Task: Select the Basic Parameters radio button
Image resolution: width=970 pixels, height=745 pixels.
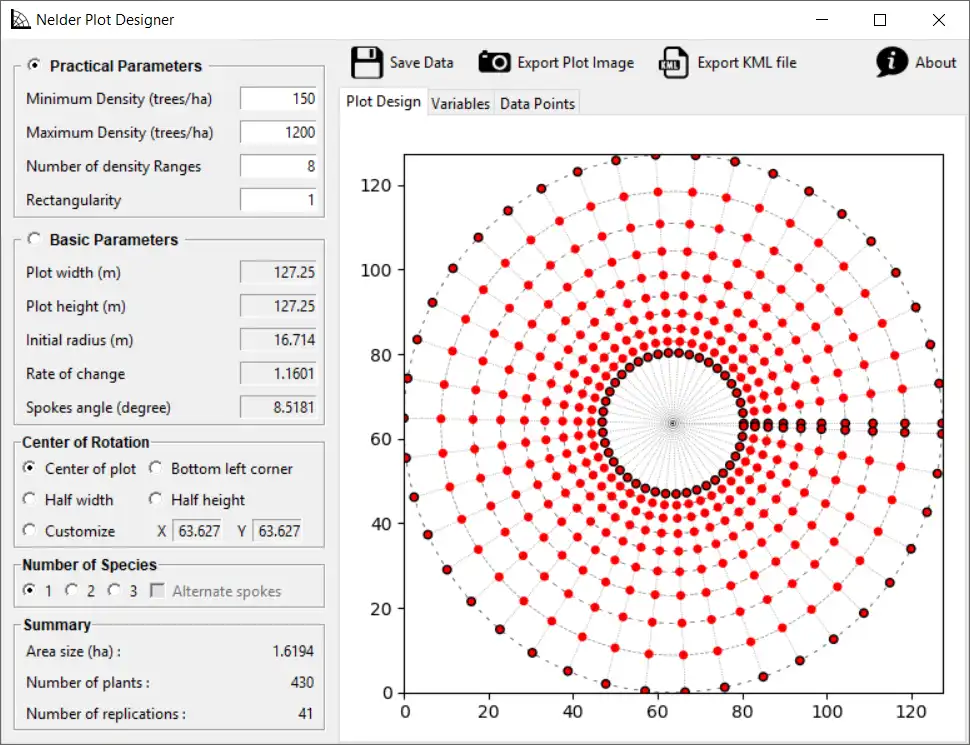Action: click(34, 239)
